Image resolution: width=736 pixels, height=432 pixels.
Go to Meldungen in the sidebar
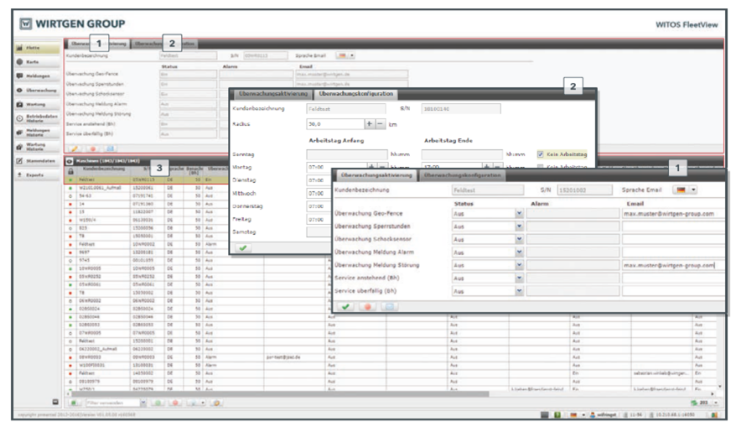[30, 76]
